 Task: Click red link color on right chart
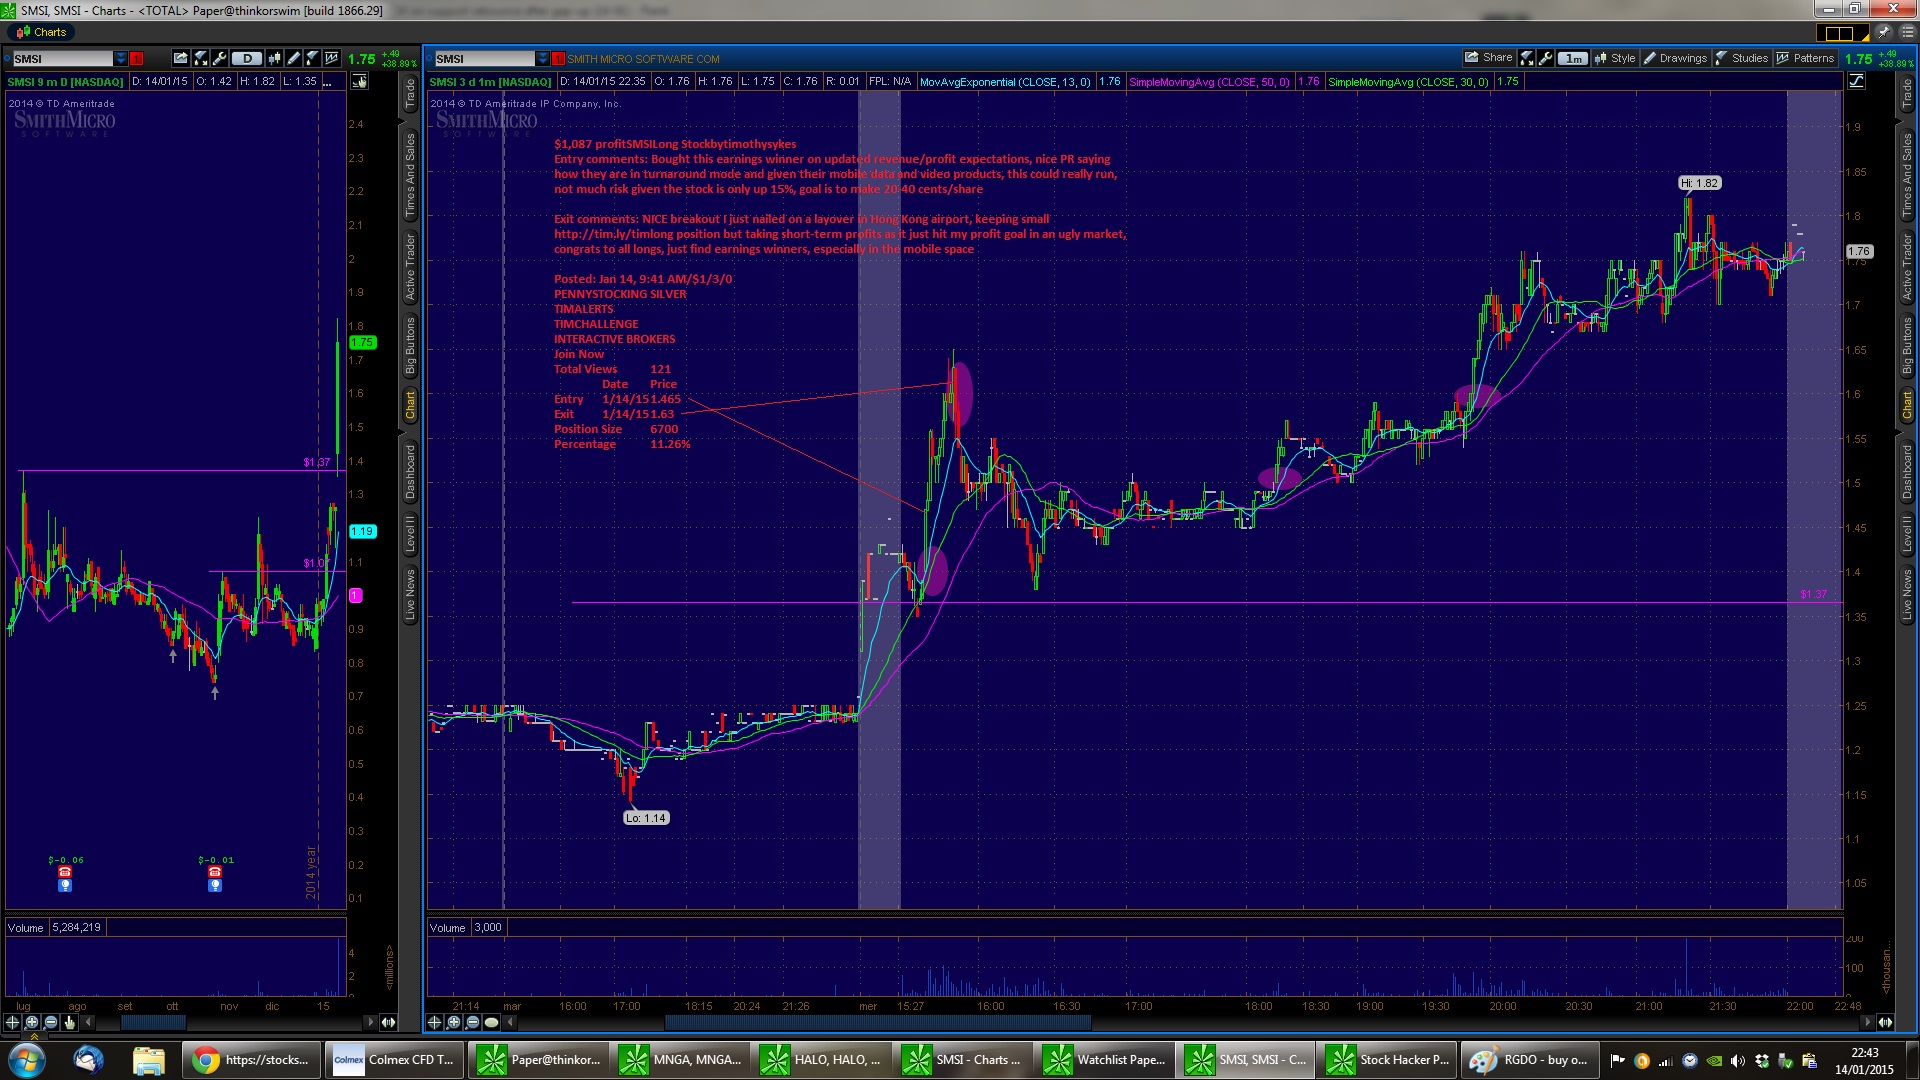(x=559, y=58)
